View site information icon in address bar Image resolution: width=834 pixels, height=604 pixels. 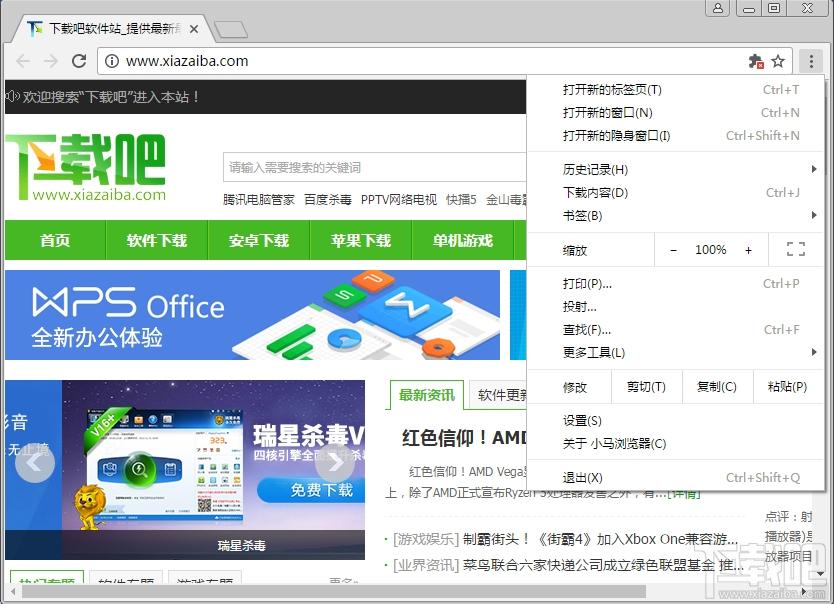(x=112, y=61)
